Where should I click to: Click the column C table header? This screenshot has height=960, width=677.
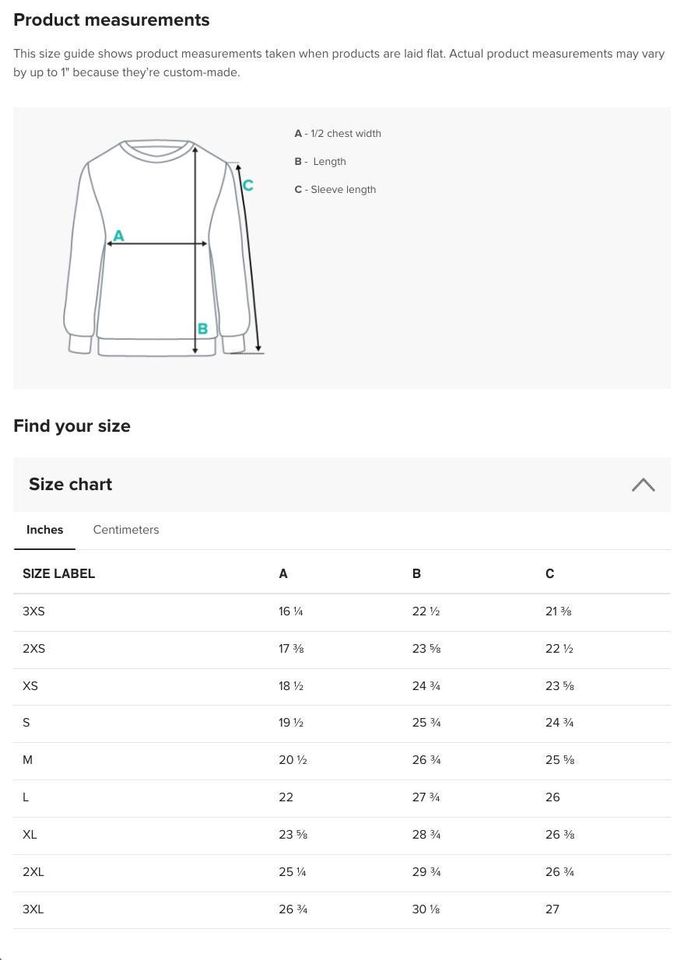click(550, 574)
